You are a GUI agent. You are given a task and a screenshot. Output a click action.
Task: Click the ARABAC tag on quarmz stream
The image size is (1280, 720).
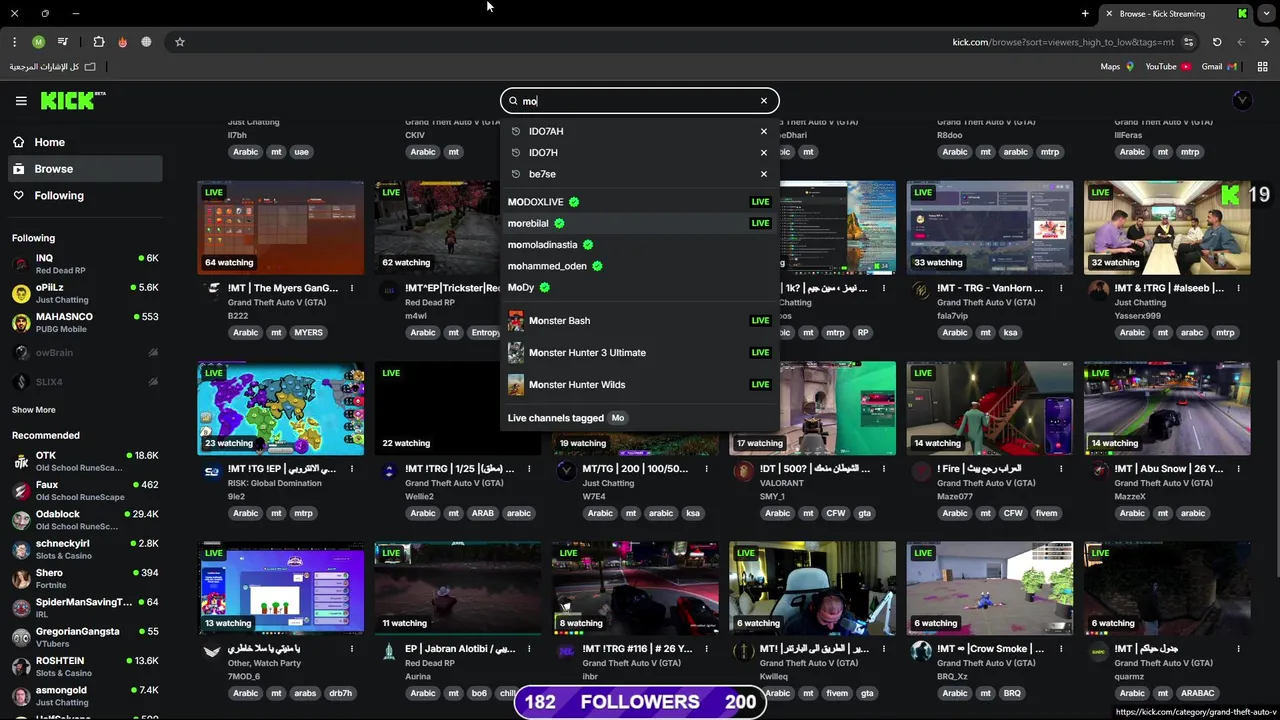[x=1197, y=693]
